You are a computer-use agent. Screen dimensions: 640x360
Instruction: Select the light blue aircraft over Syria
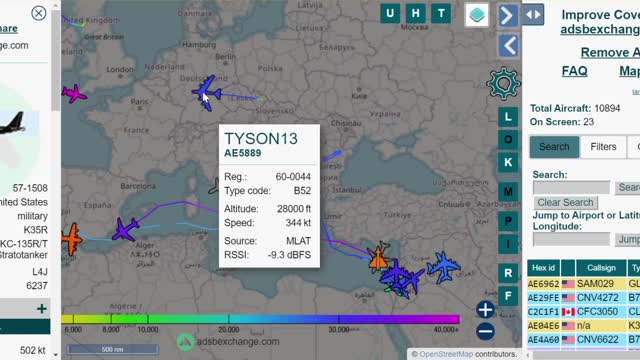tap(444, 267)
